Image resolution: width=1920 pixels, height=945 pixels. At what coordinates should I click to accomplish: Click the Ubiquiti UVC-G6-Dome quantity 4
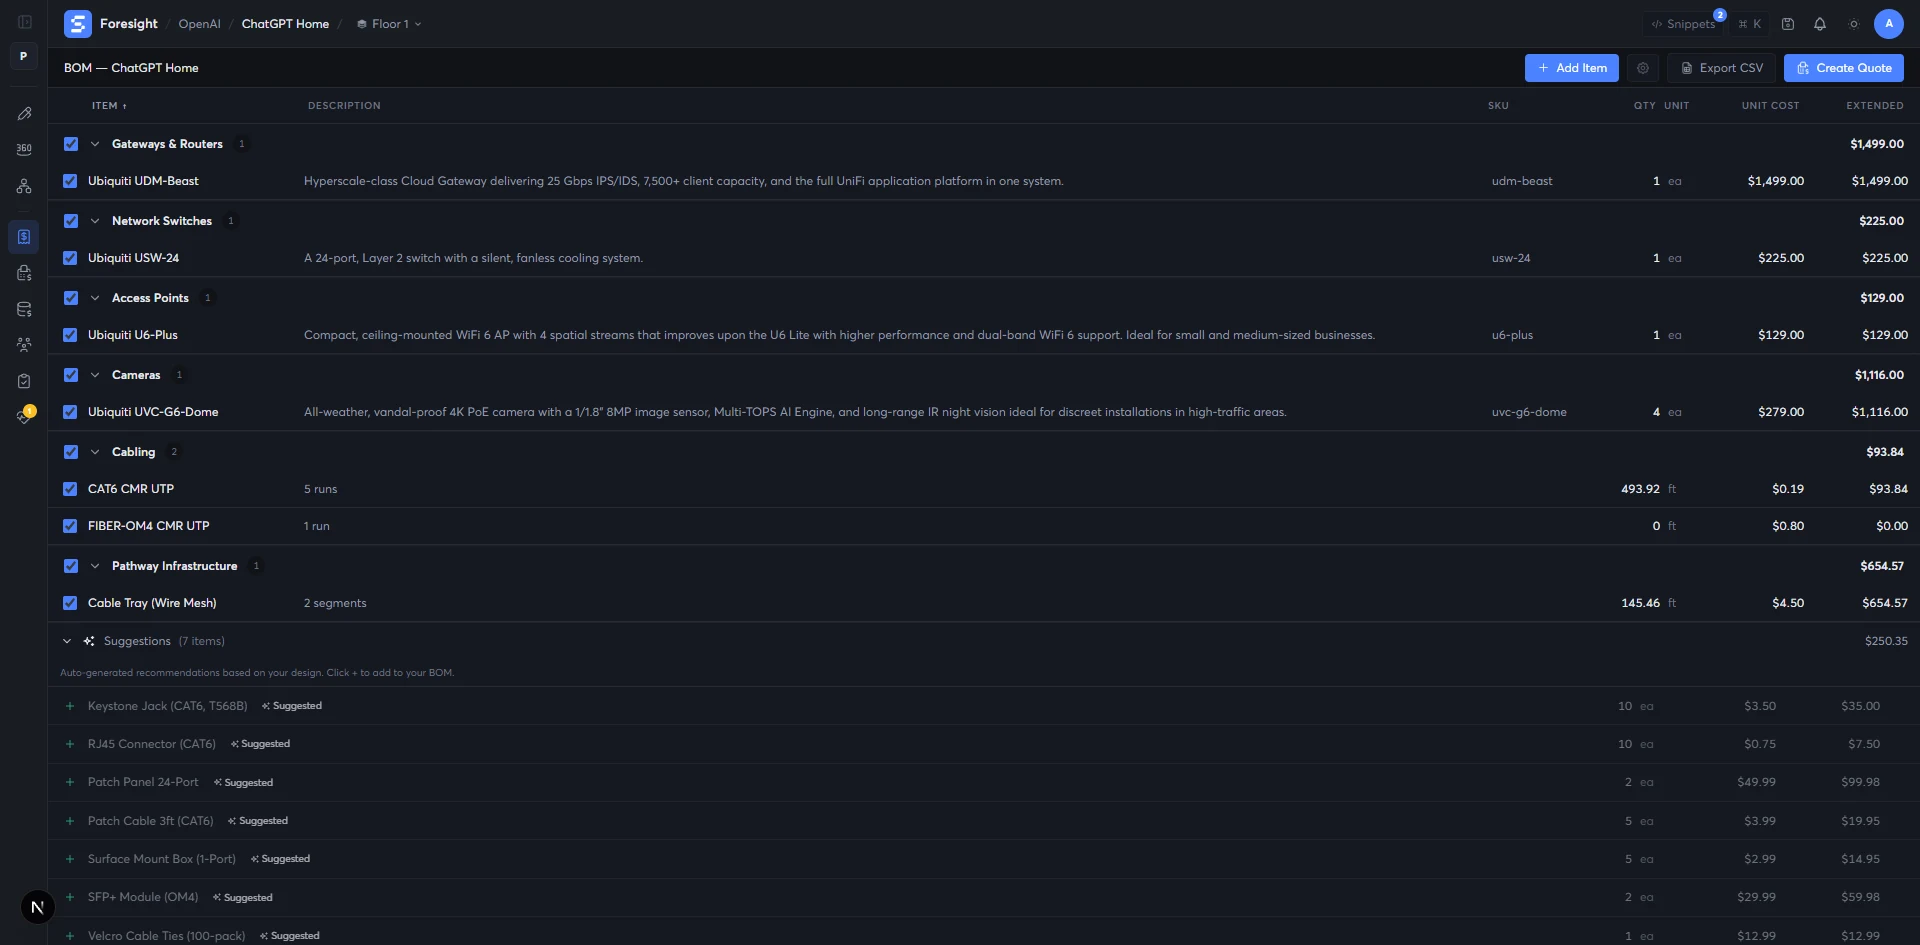(1656, 412)
